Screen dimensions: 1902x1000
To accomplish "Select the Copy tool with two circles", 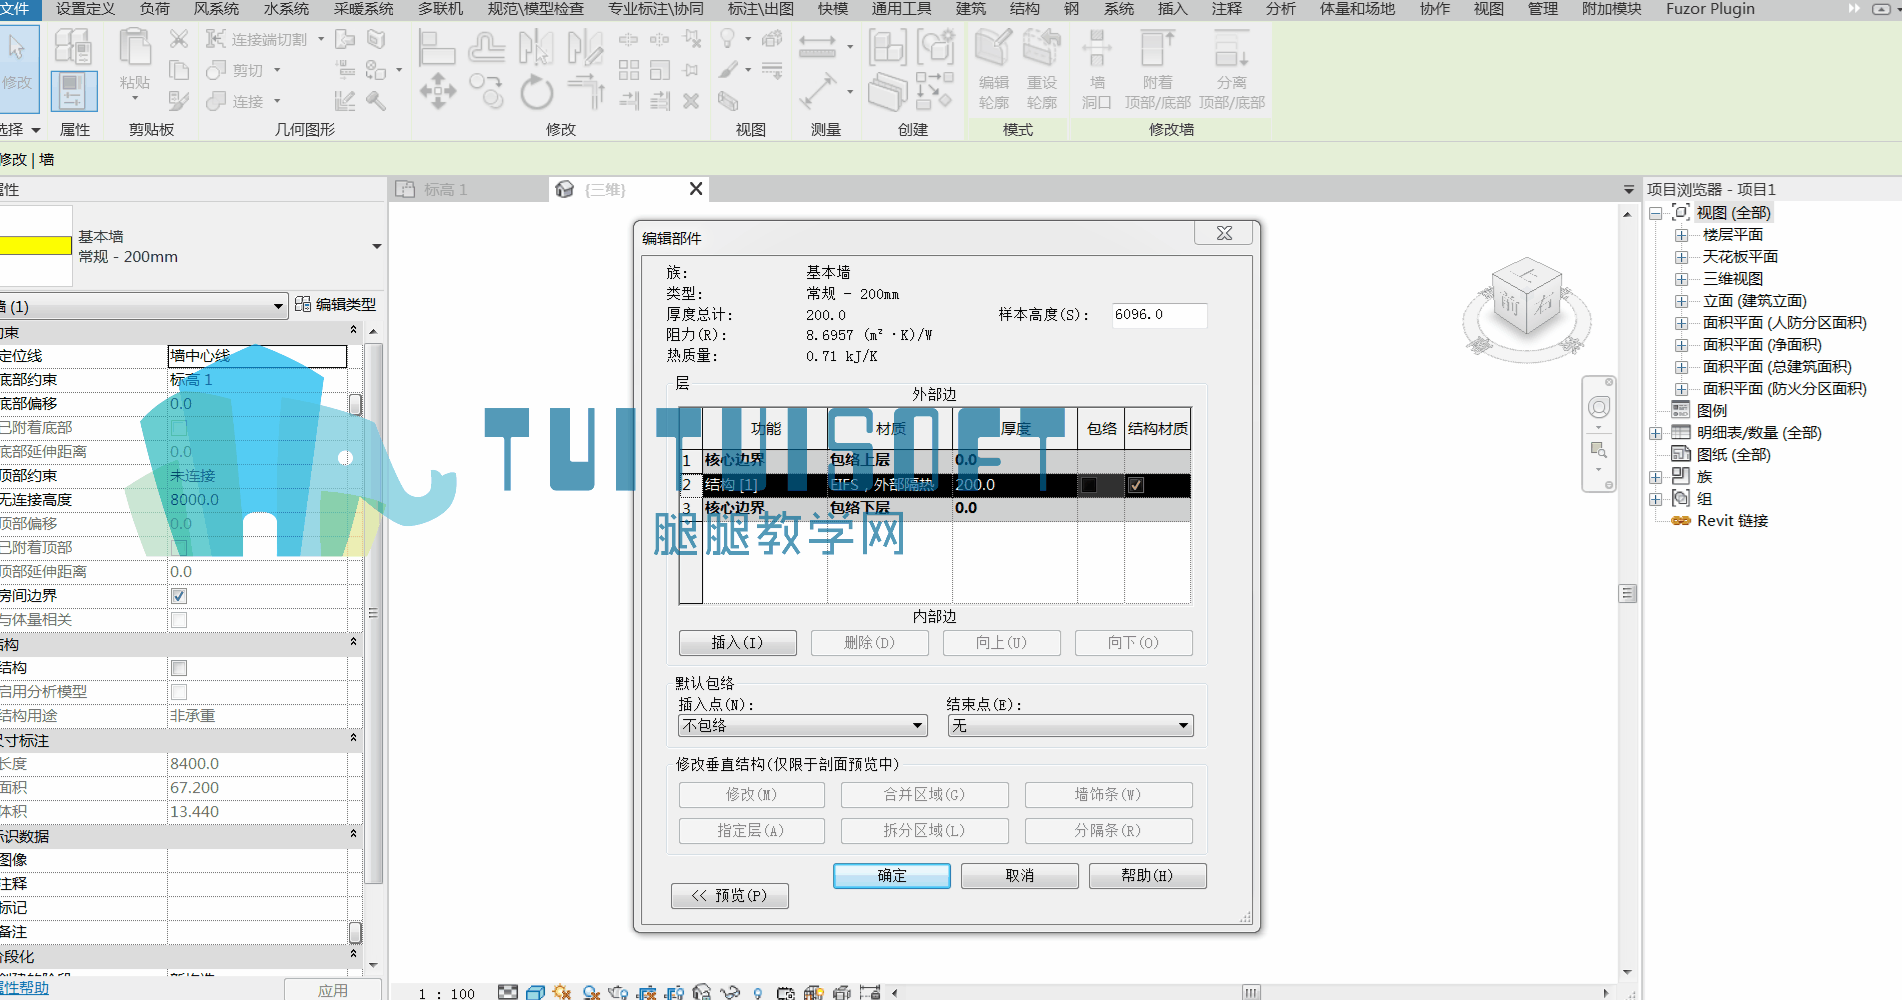I will pos(486,91).
